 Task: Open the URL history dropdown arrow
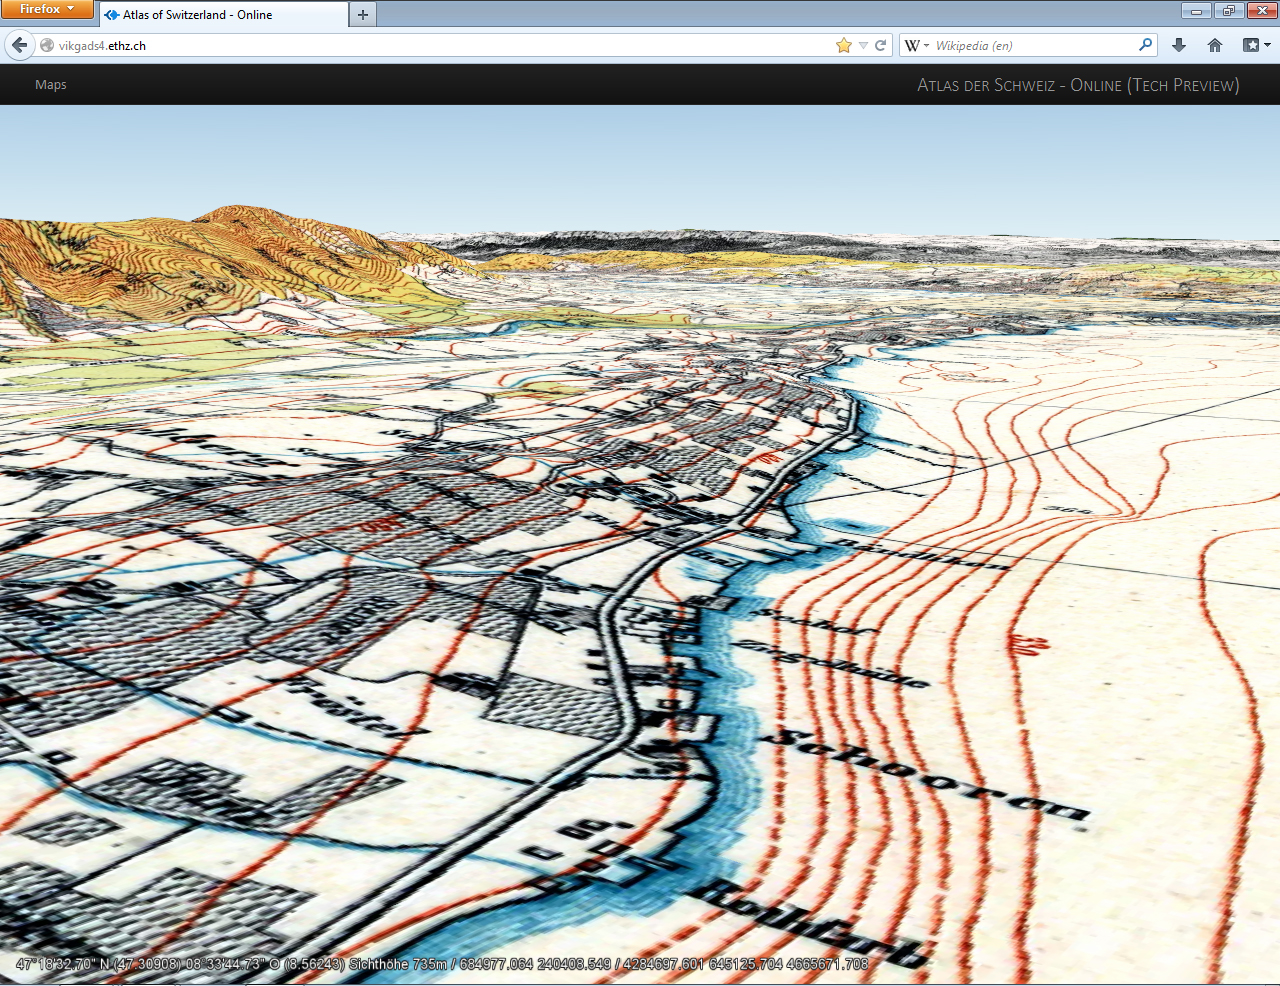863,46
